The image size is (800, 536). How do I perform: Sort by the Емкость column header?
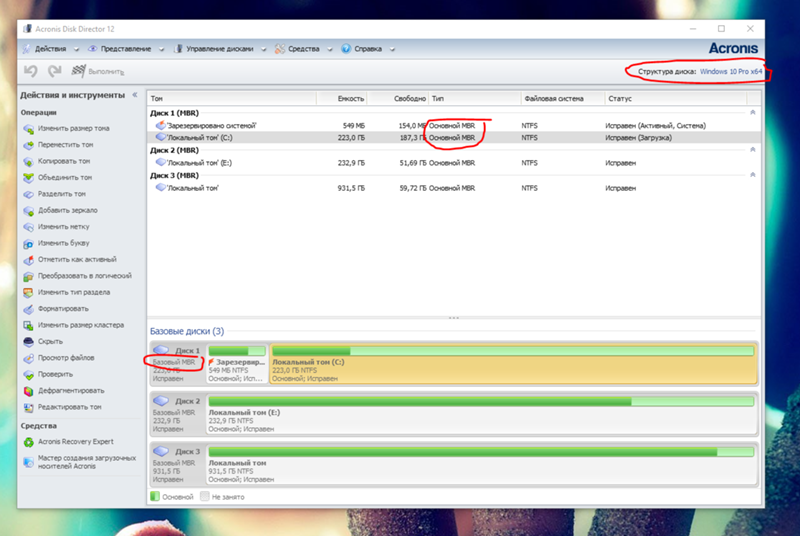point(342,98)
